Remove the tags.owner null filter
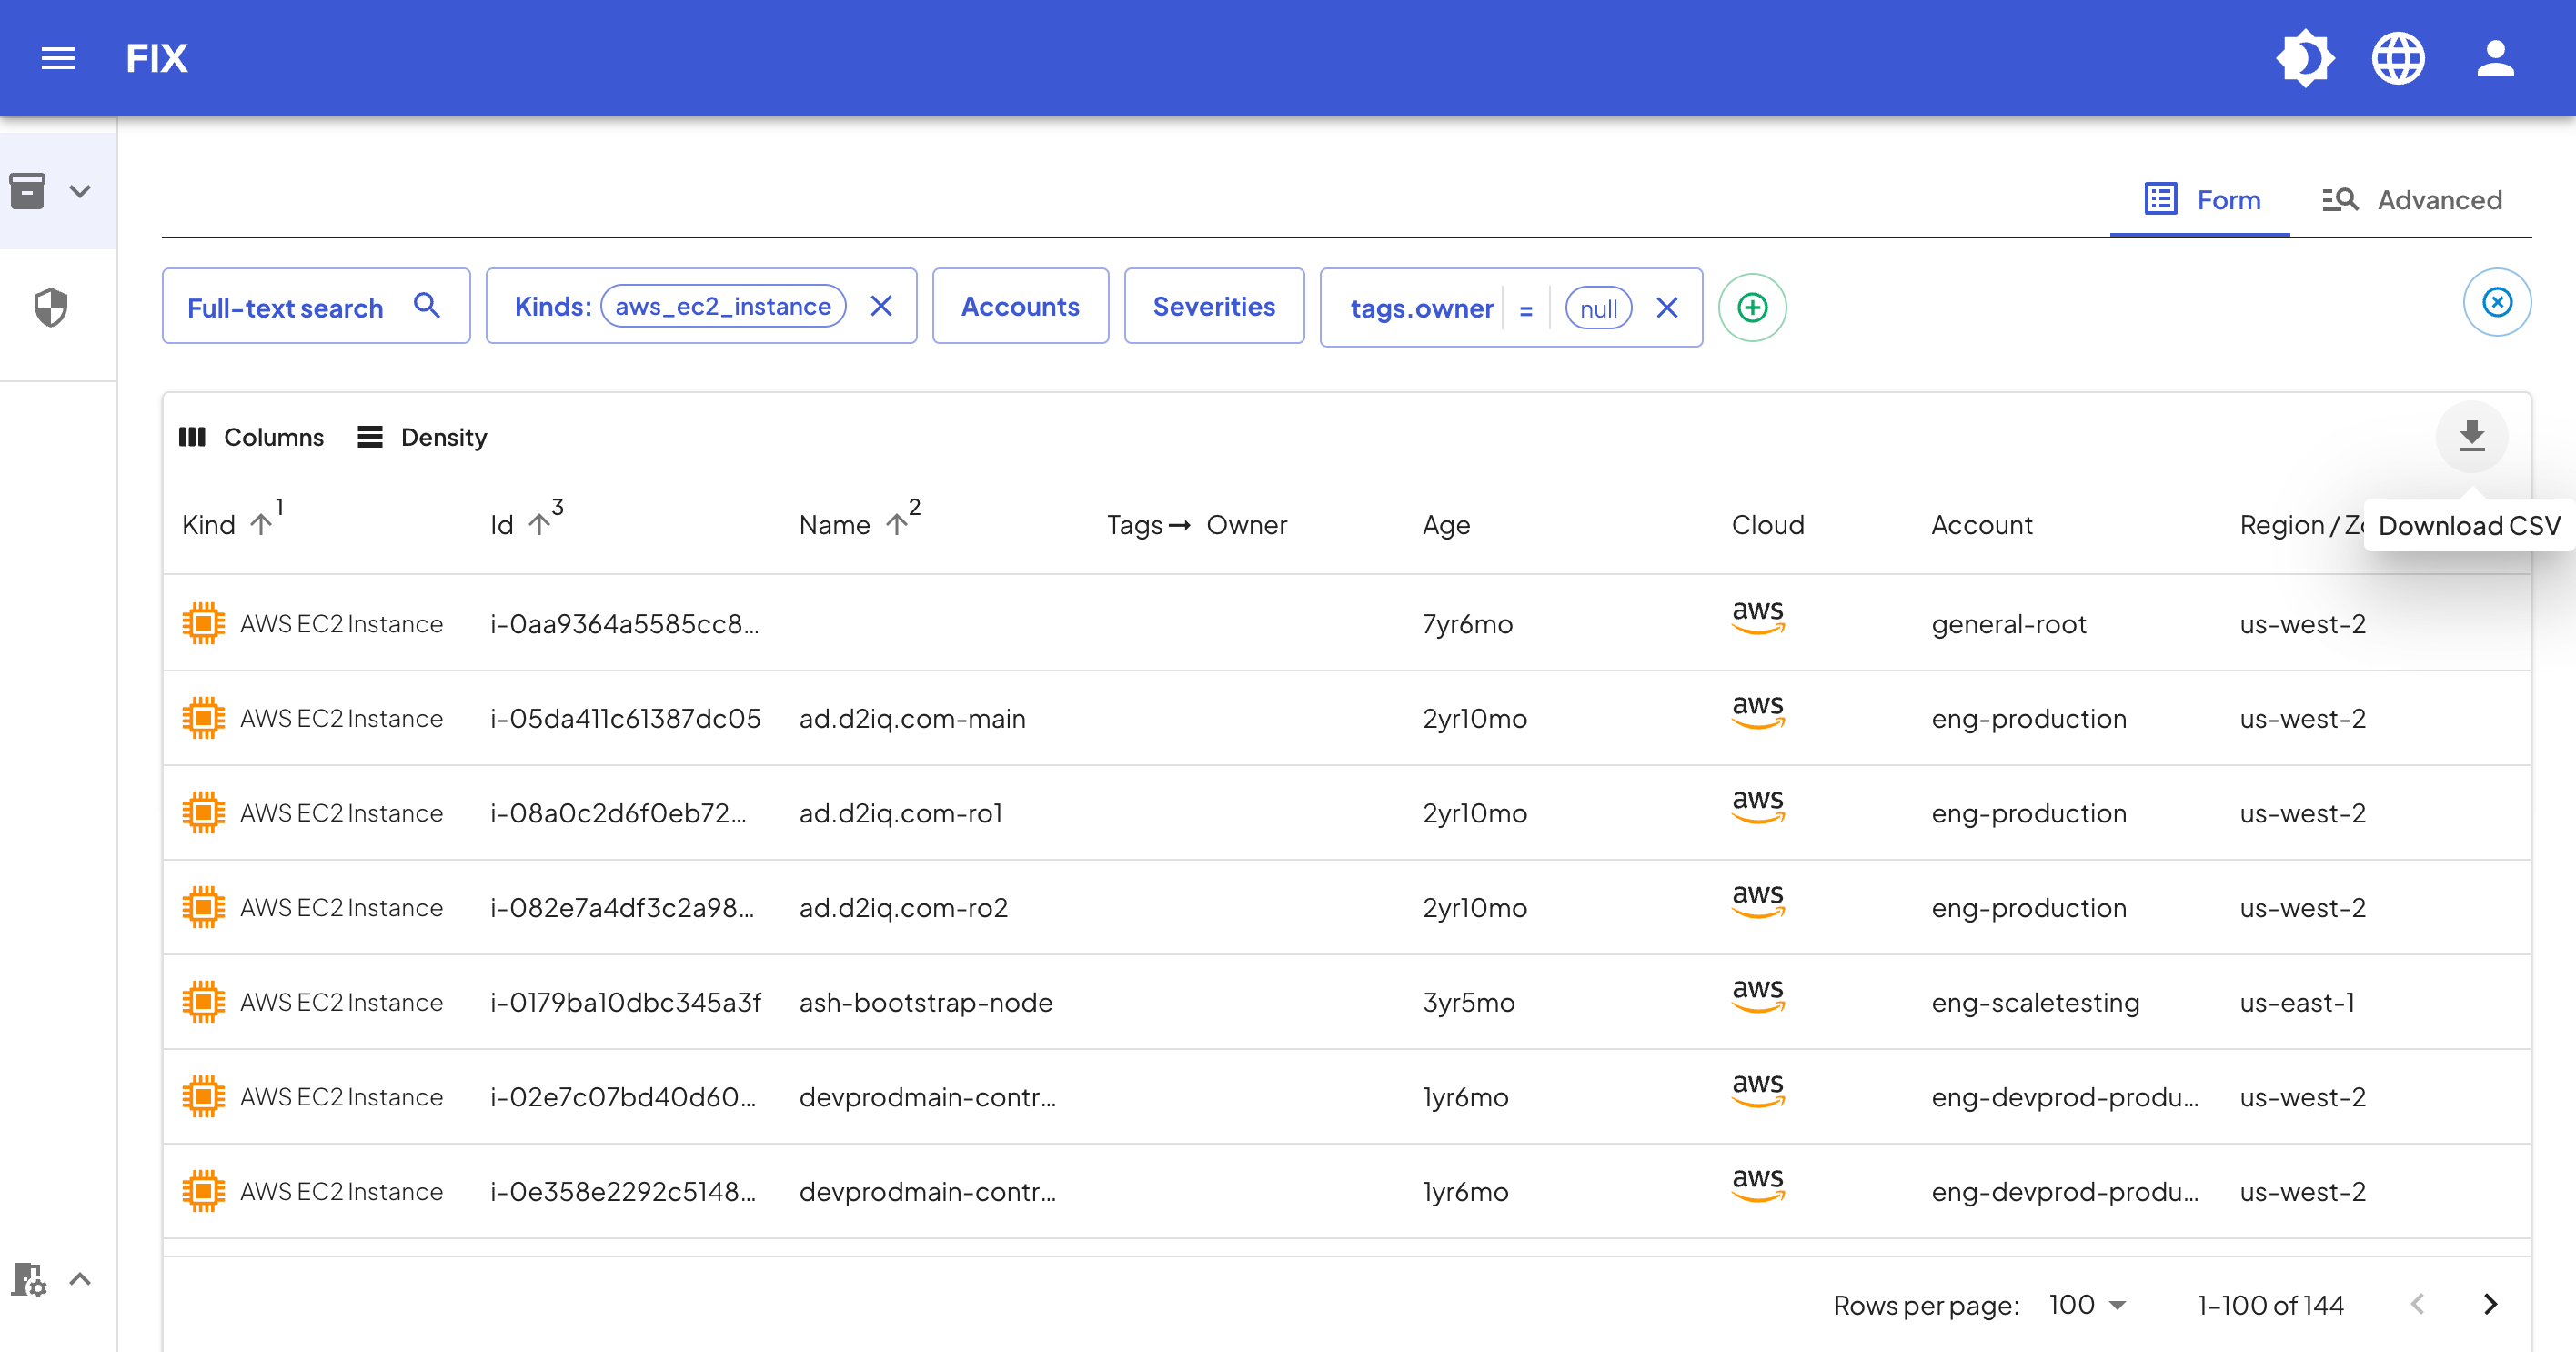The height and width of the screenshot is (1352, 2576). 1670,307
